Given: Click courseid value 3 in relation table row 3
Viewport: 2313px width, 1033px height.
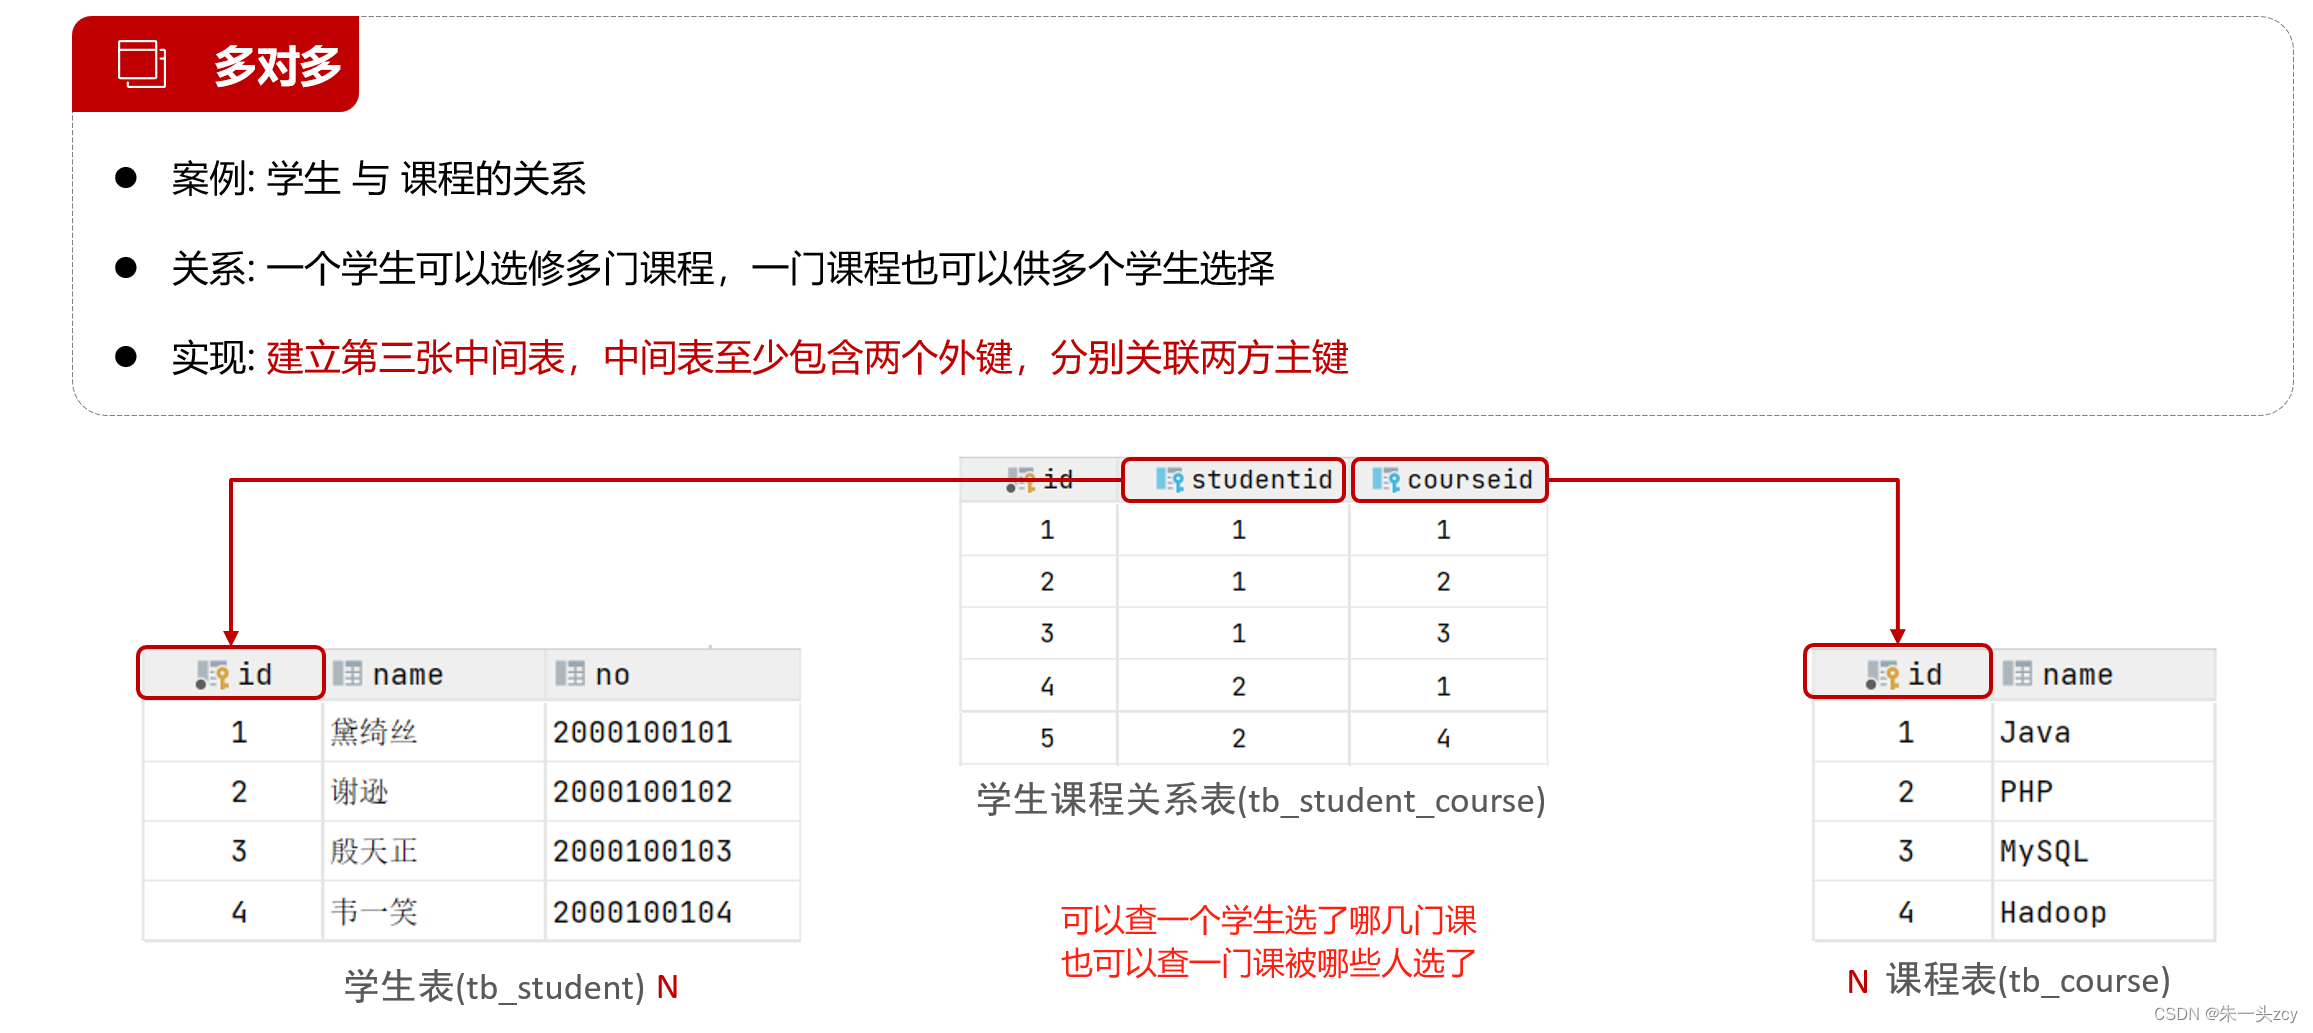Looking at the screenshot, I should 1443,633.
